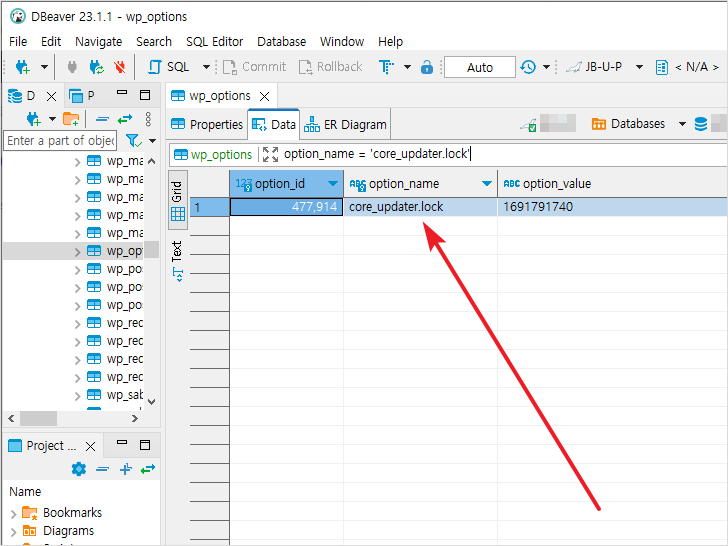The width and height of the screenshot is (728, 546).
Task: Toggle navigator Link with Editor arrows
Action: point(125,119)
